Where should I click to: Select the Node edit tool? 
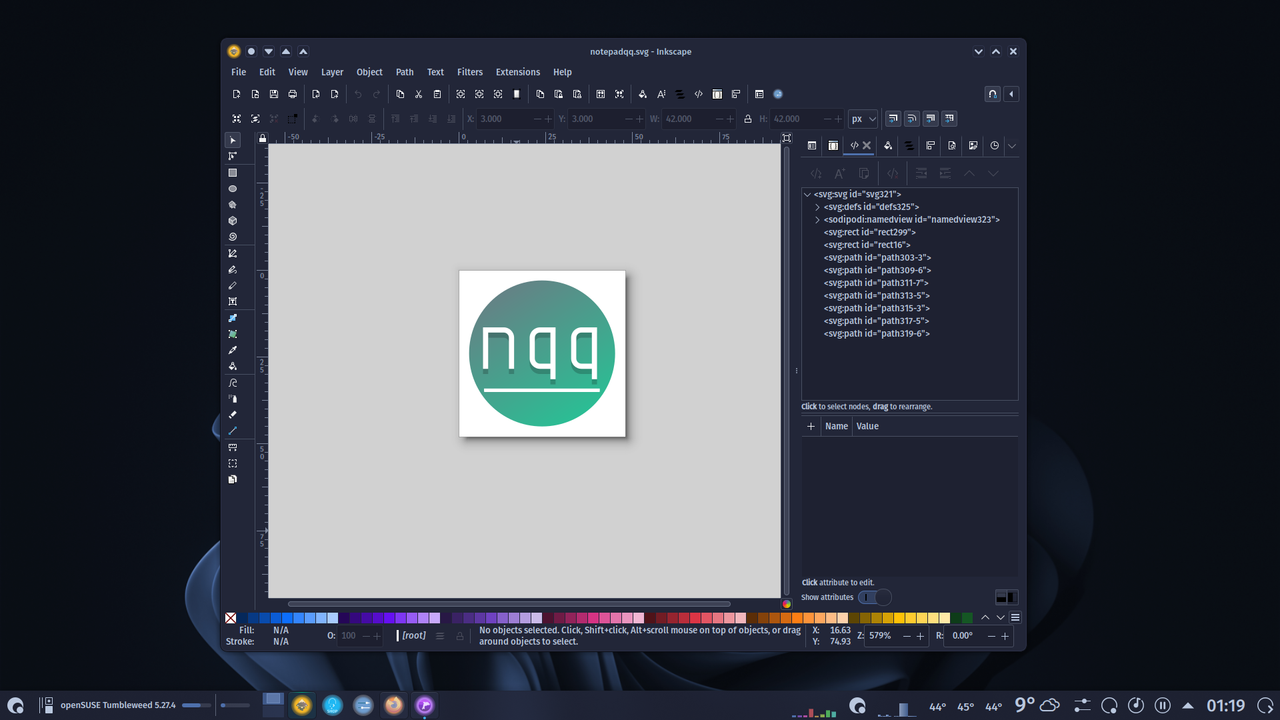click(233, 156)
